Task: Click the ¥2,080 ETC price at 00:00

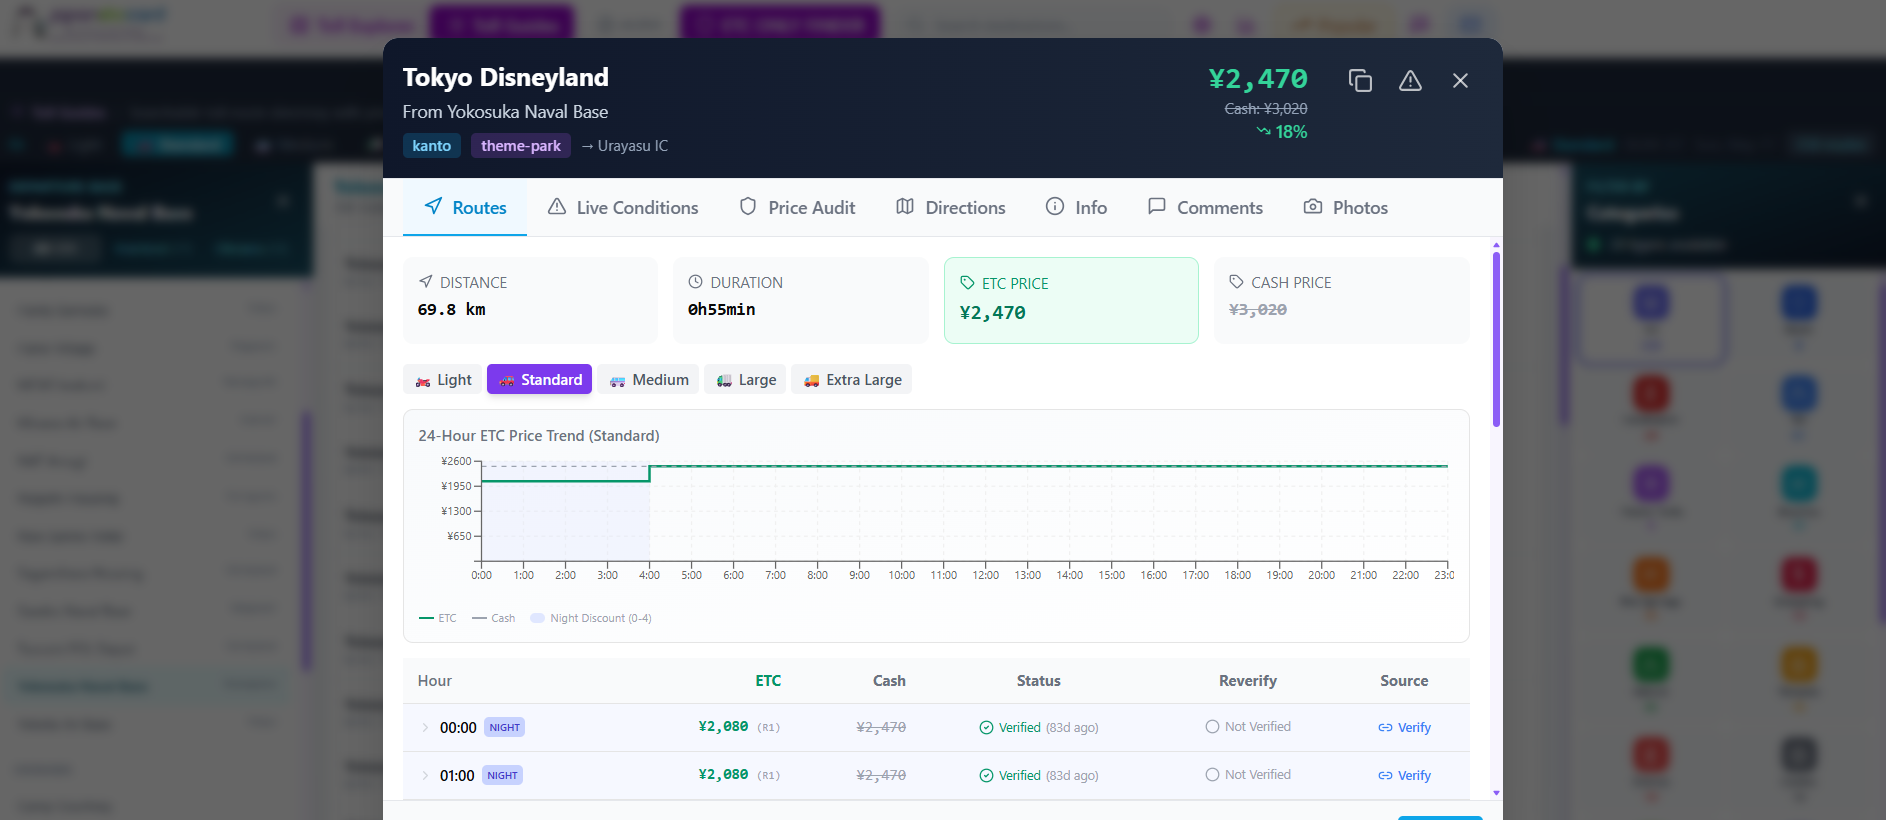Action: pos(723,727)
